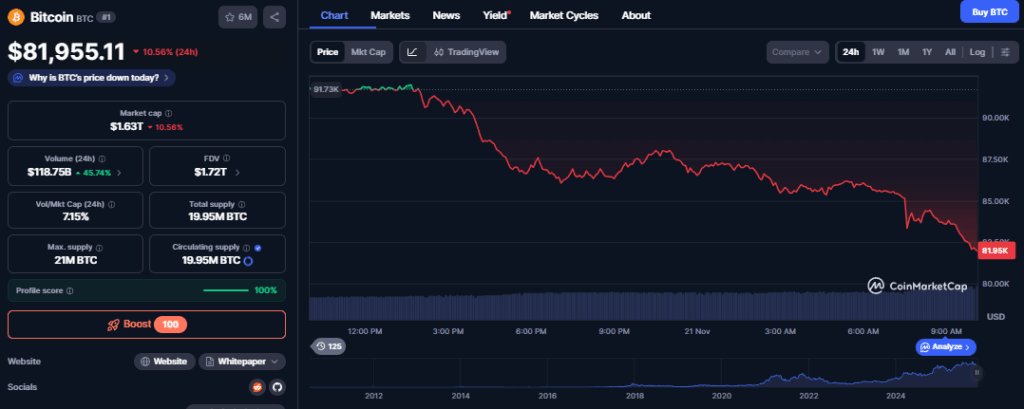Add Bitcoin to watchlist via star button

point(238,17)
